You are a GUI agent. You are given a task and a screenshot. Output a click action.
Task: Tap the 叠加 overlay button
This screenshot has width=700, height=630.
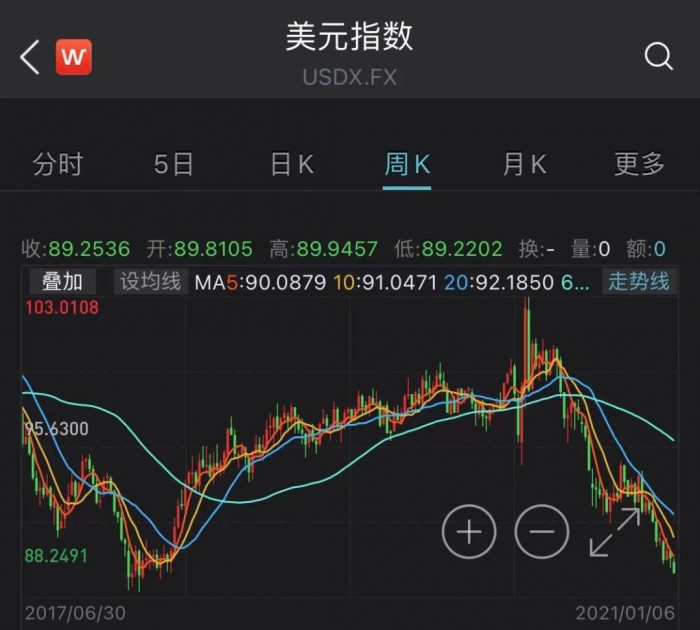click(x=62, y=282)
